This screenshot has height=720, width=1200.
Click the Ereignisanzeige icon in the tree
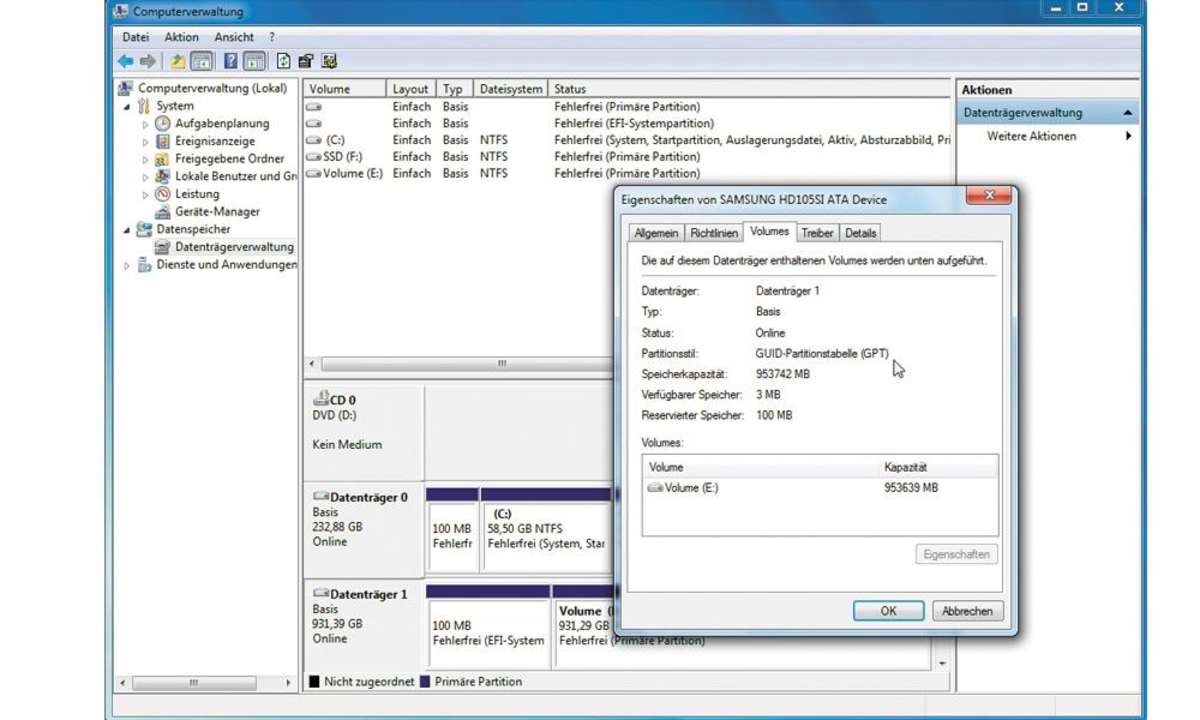[x=163, y=141]
